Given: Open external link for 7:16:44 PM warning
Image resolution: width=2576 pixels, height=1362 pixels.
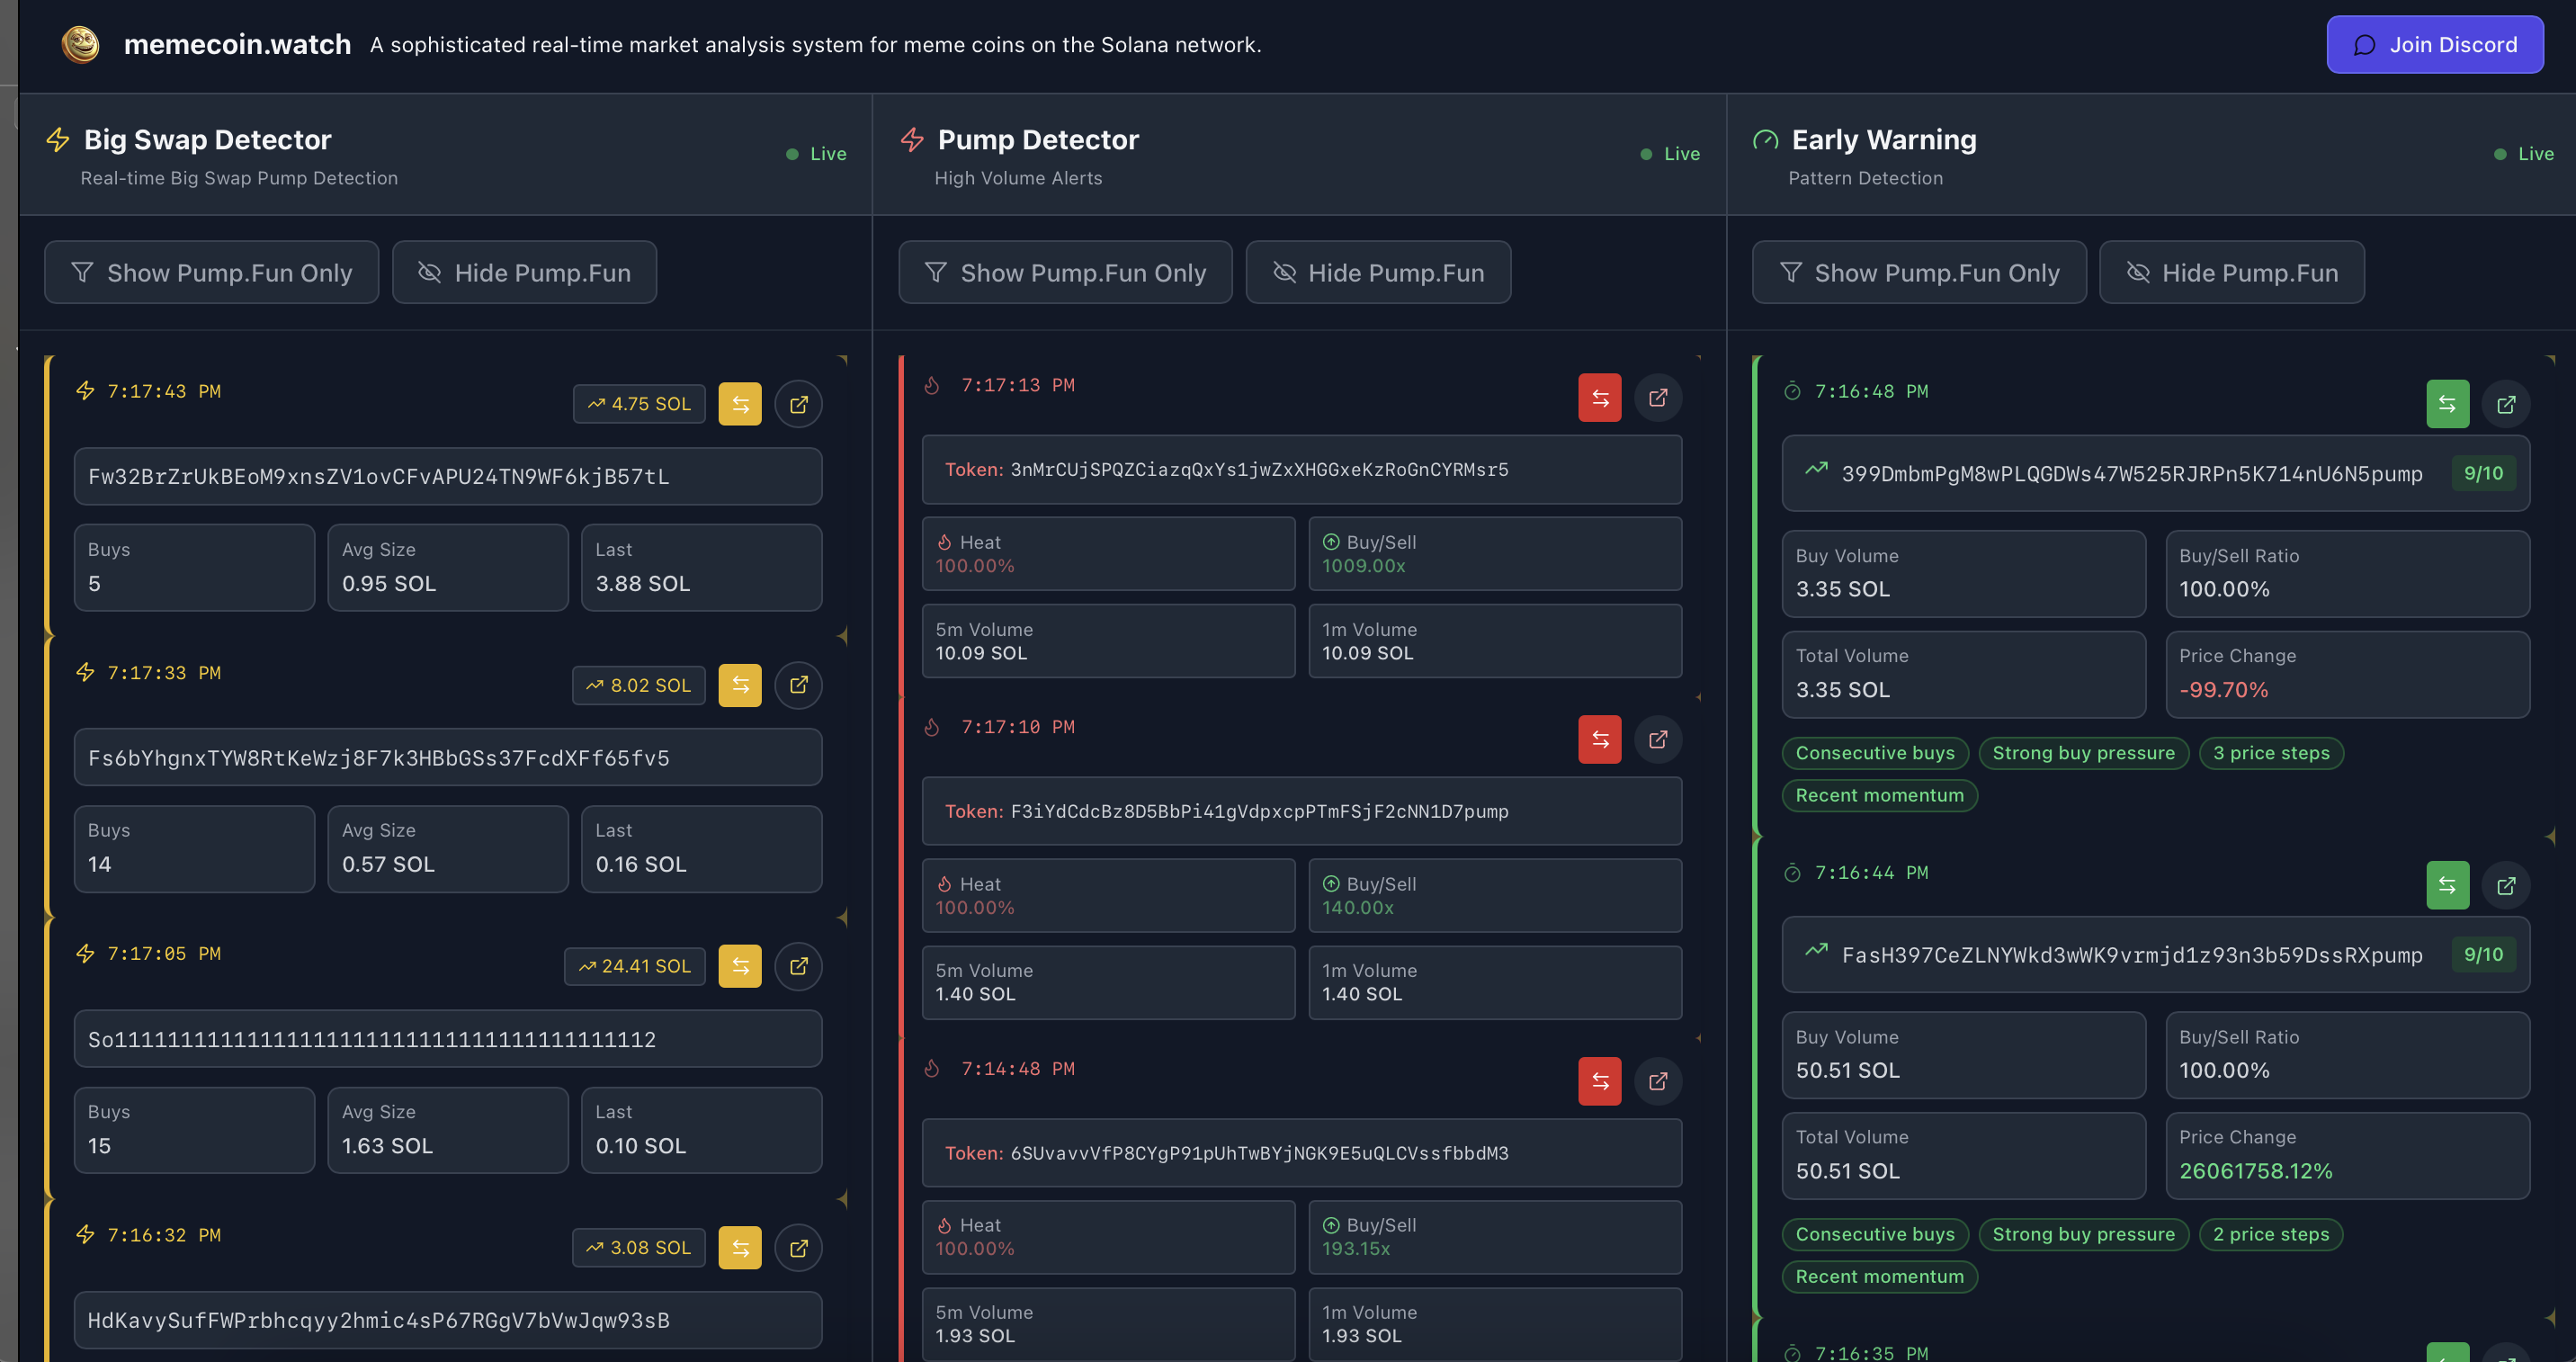Looking at the screenshot, I should click(2505, 885).
